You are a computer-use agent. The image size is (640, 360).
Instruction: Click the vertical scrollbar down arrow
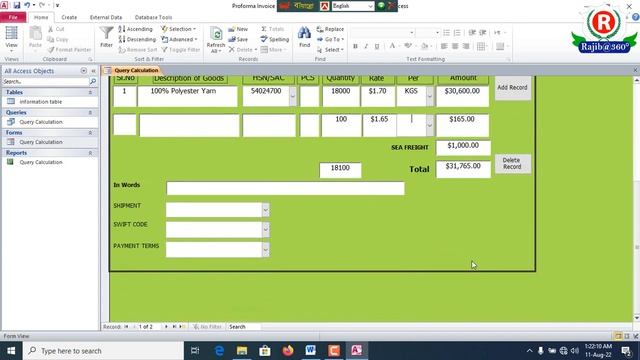pyautogui.click(x=636, y=318)
